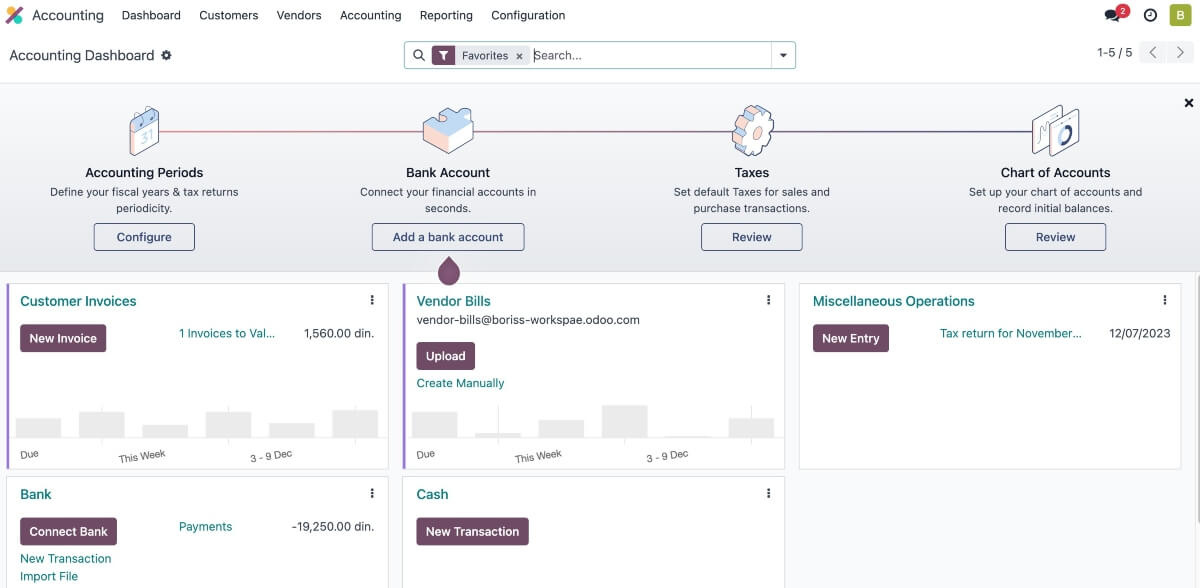Screen dimensions: 1200x588
Task: Open the Bank card title
Action: (x=36, y=494)
